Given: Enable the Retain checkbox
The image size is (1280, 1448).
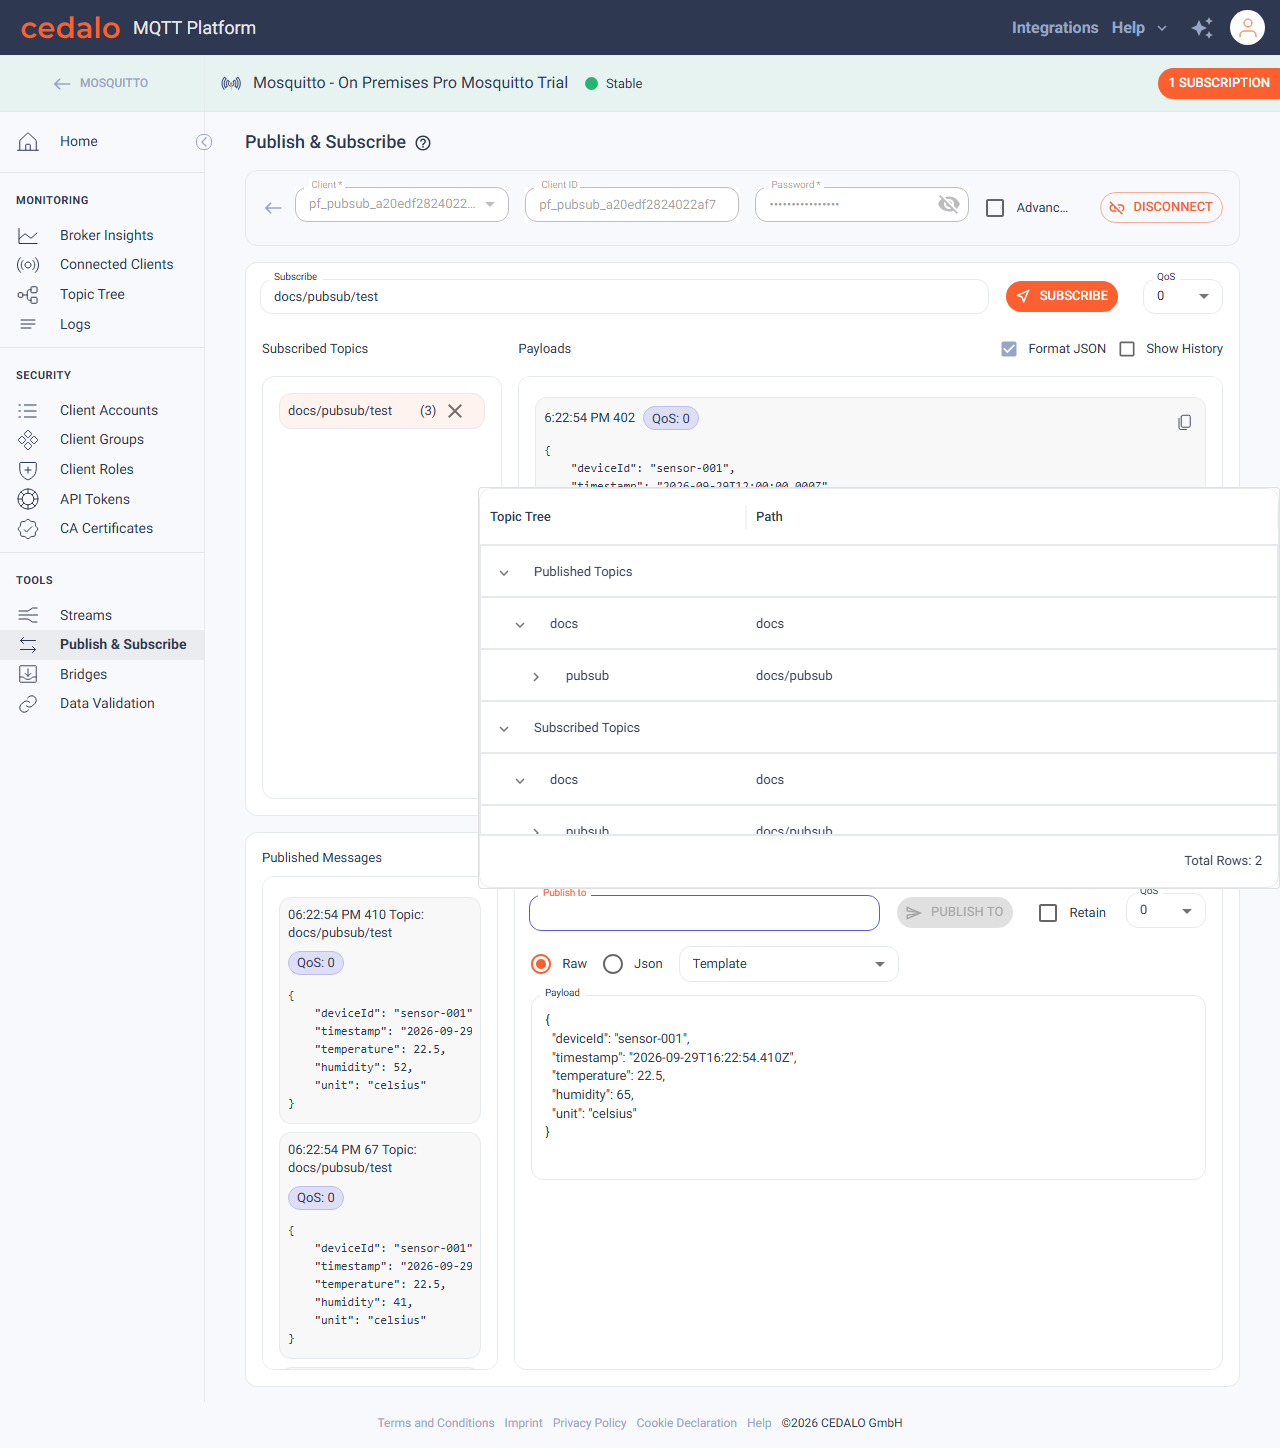Looking at the screenshot, I should tap(1048, 913).
